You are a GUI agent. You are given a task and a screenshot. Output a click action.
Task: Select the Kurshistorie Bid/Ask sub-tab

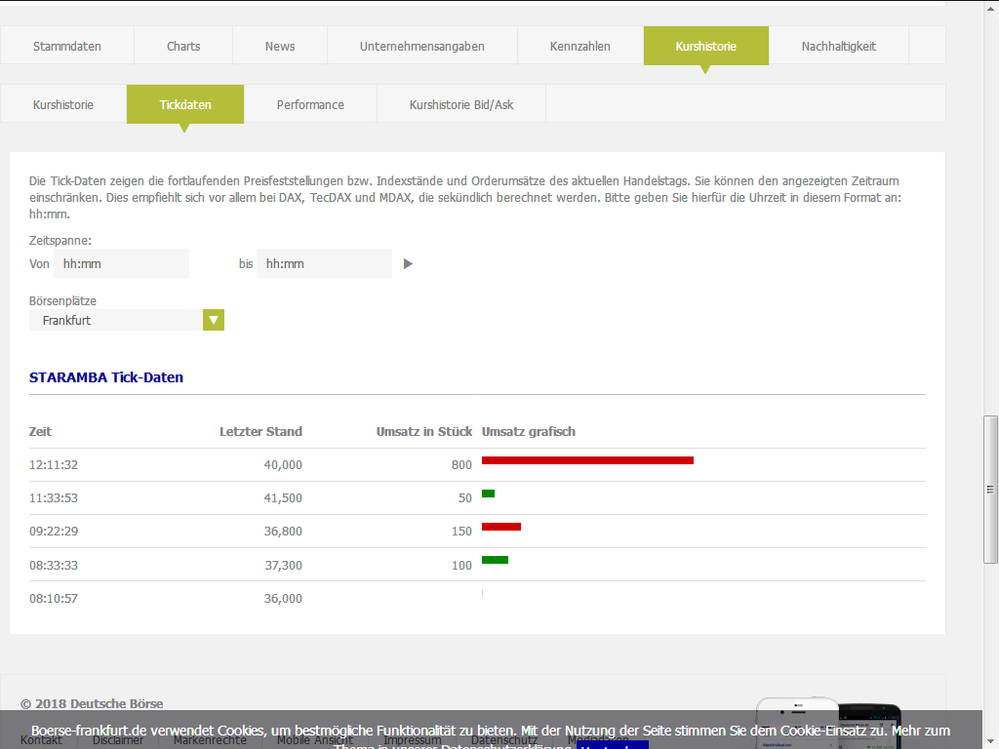461,104
